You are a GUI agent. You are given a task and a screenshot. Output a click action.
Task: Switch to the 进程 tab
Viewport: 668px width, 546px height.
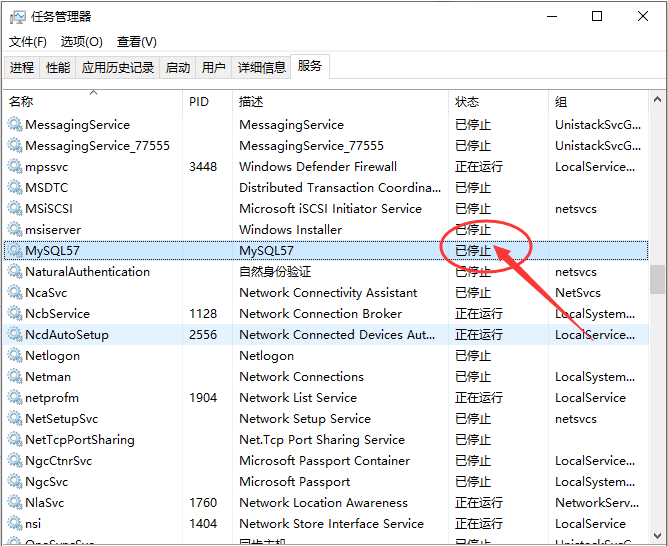(x=22, y=68)
